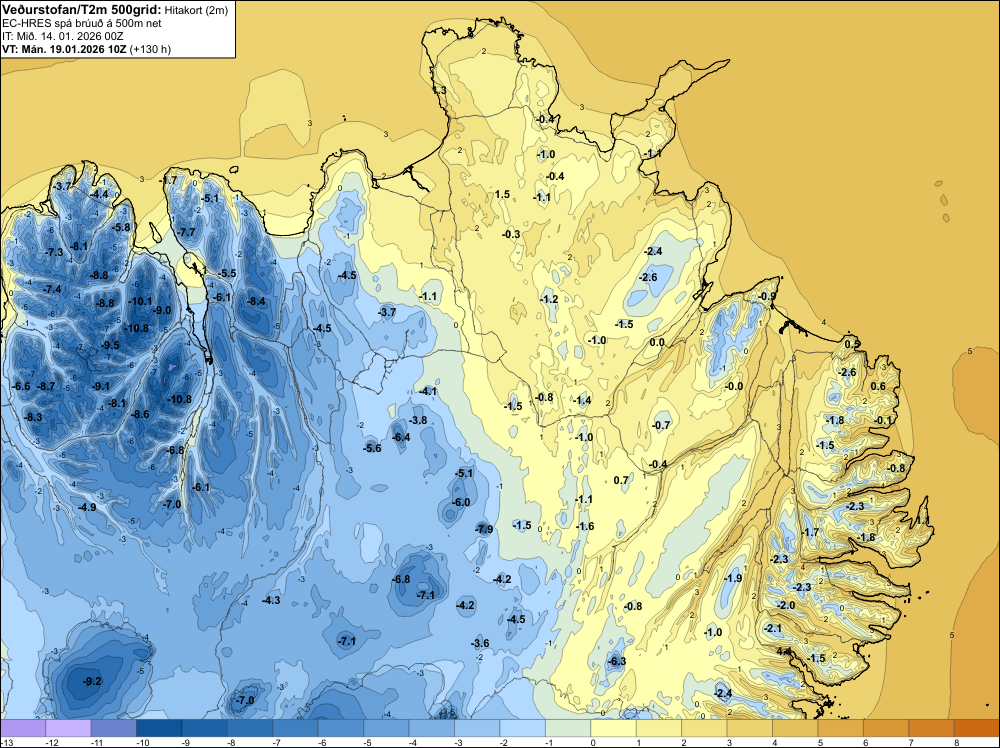This screenshot has width=1000, height=748.
Task: Select the '-4.9' temperature label
Action: (87, 507)
